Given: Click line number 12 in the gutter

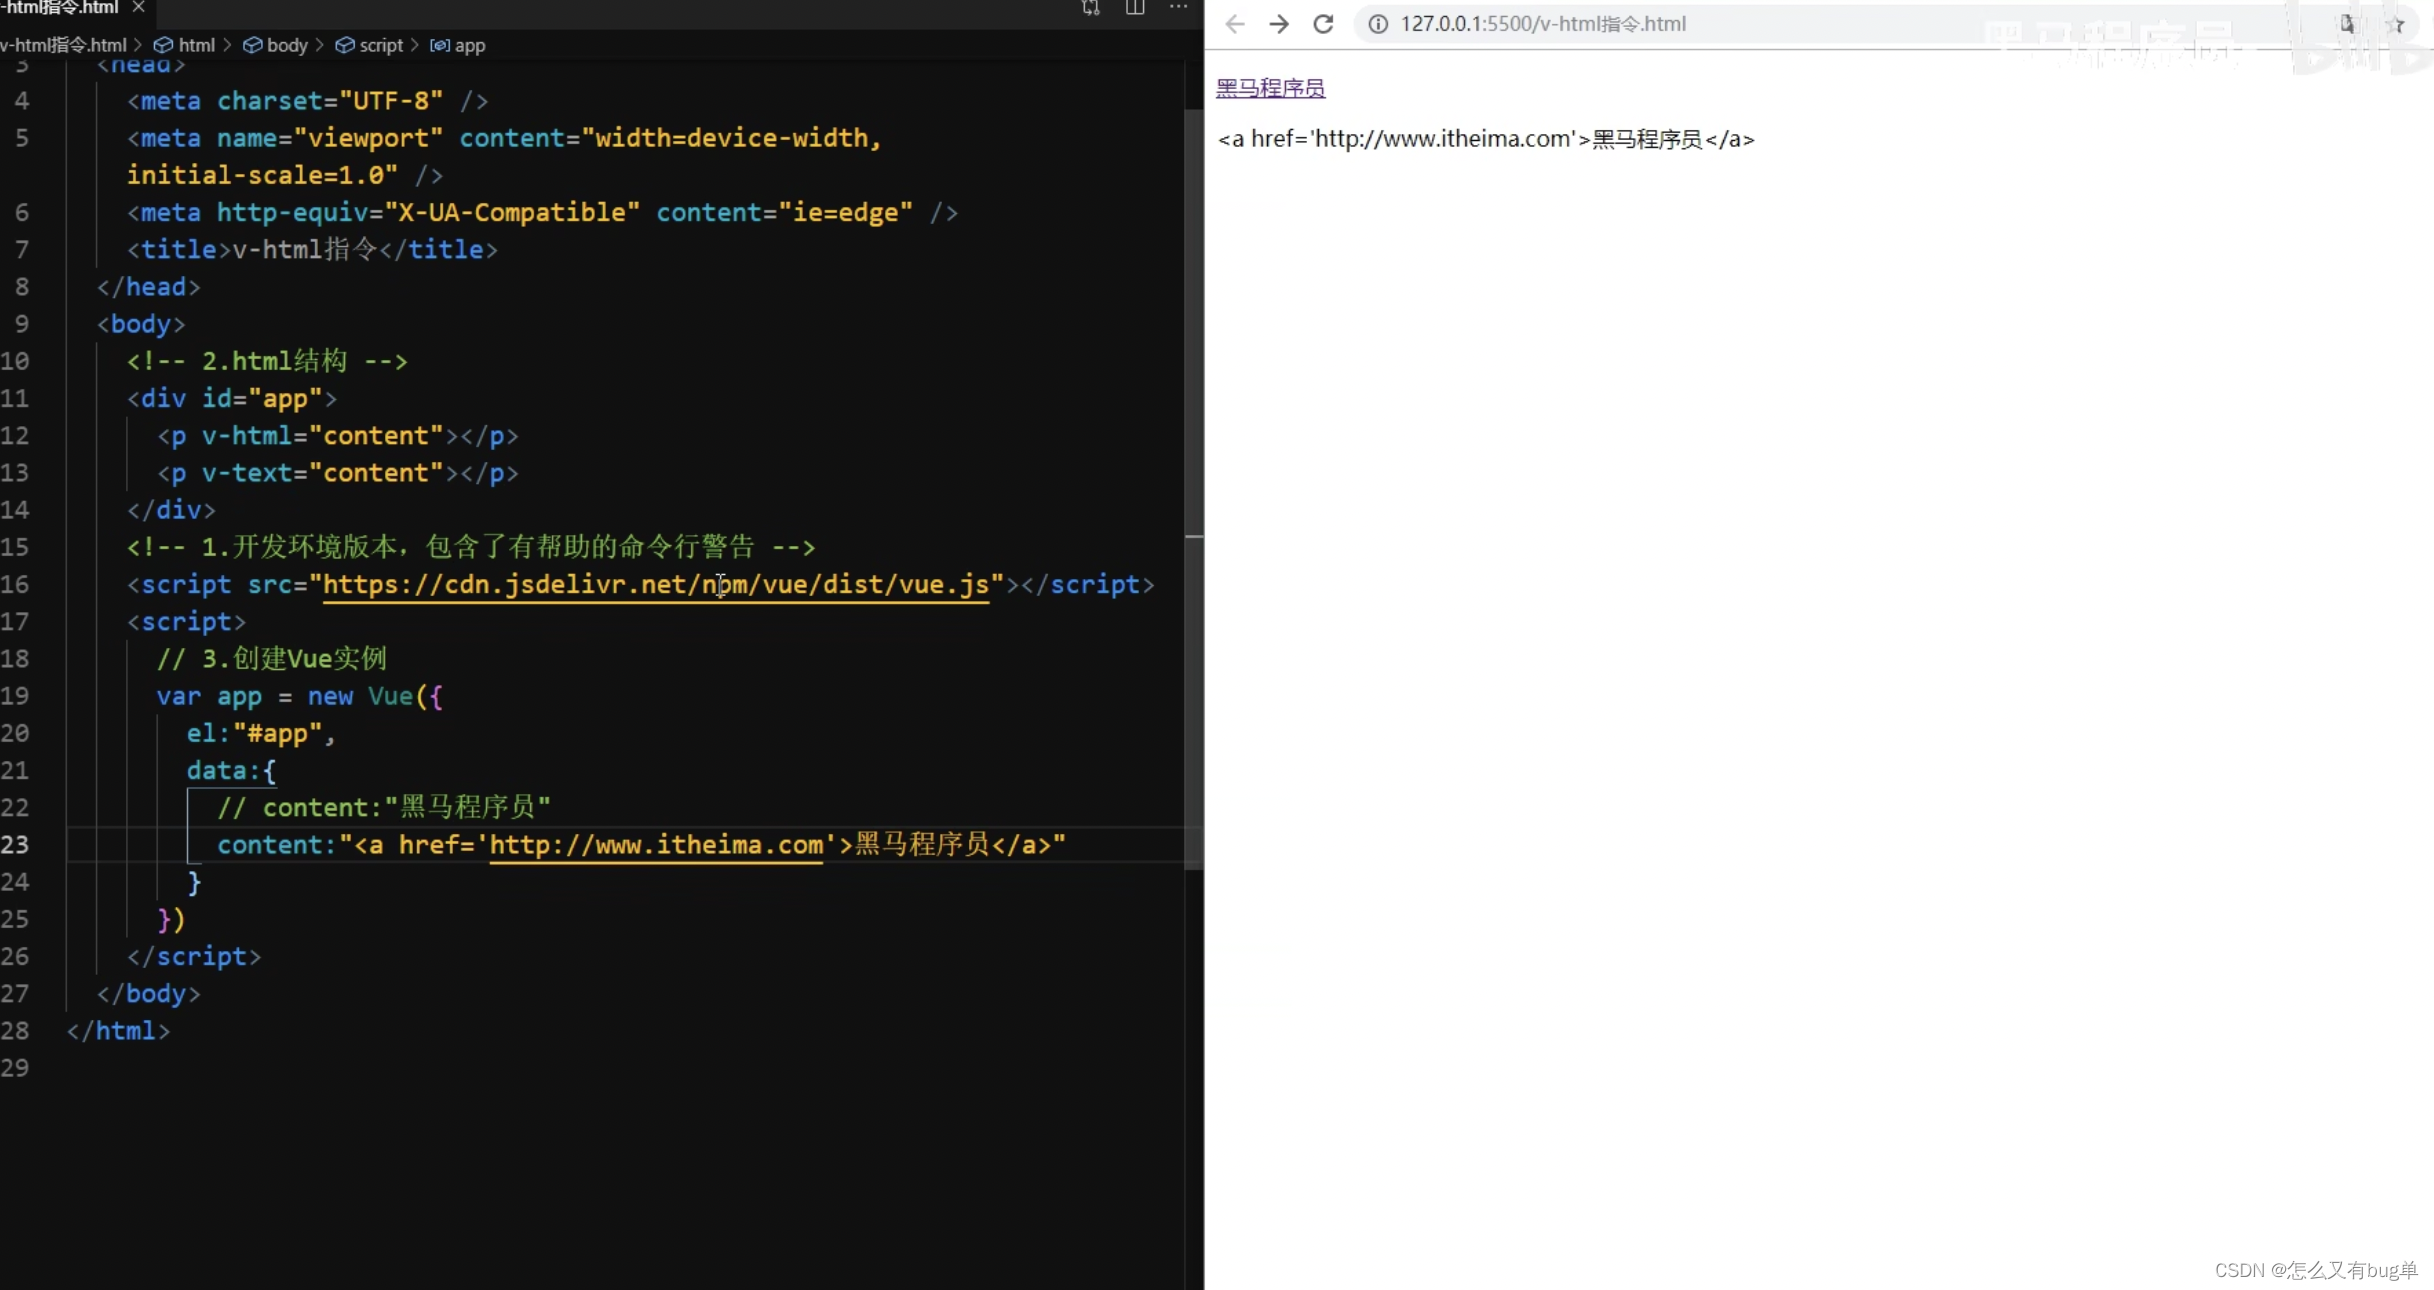Looking at the screenshot, I should click(15, 436).
